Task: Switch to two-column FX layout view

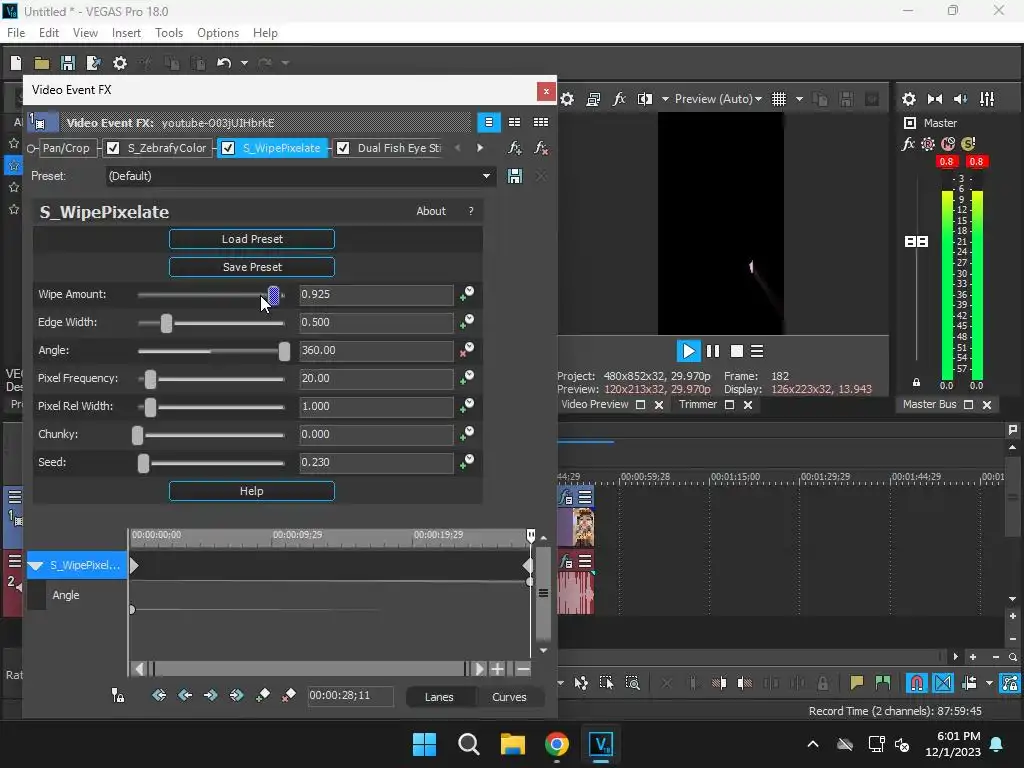Action: click(x=515, y=122)
